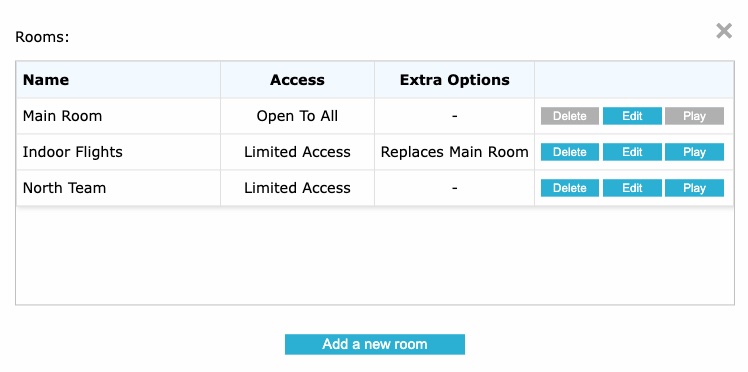Viewport: 748px width, 372px height.
Task: Click greyed Delete button for Main Room
Action: (570, 116)
